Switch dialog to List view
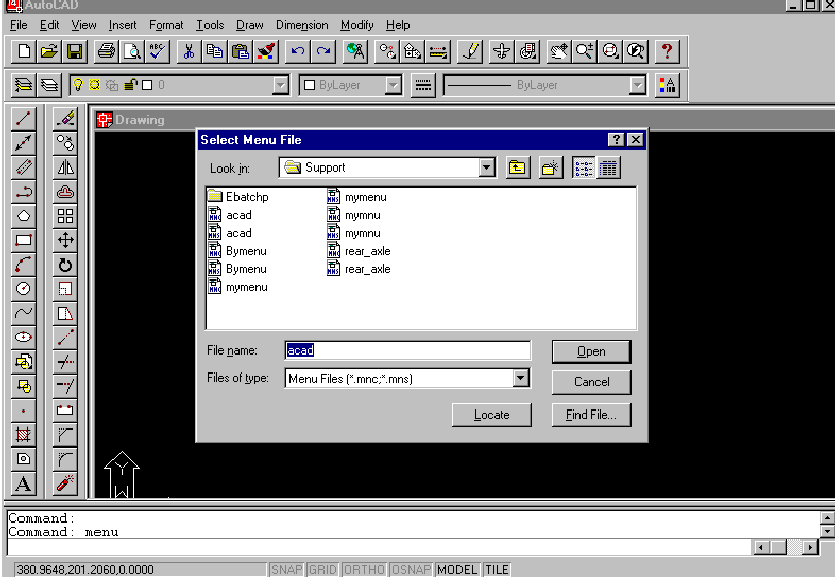The image size is (835, 577). tap(584, 168)
